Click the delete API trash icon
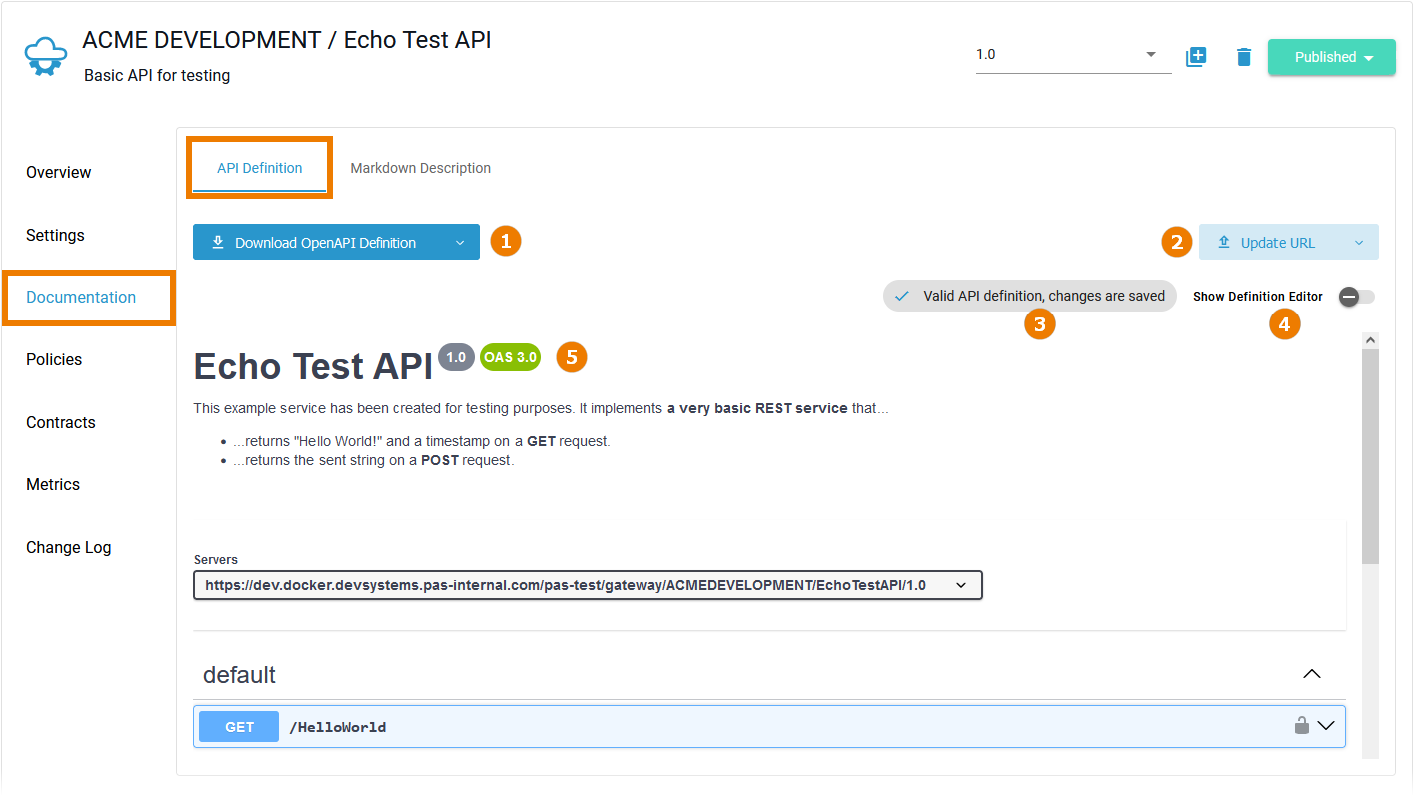The width and height of the screenshot is (1415, 796). [1243, 57]
